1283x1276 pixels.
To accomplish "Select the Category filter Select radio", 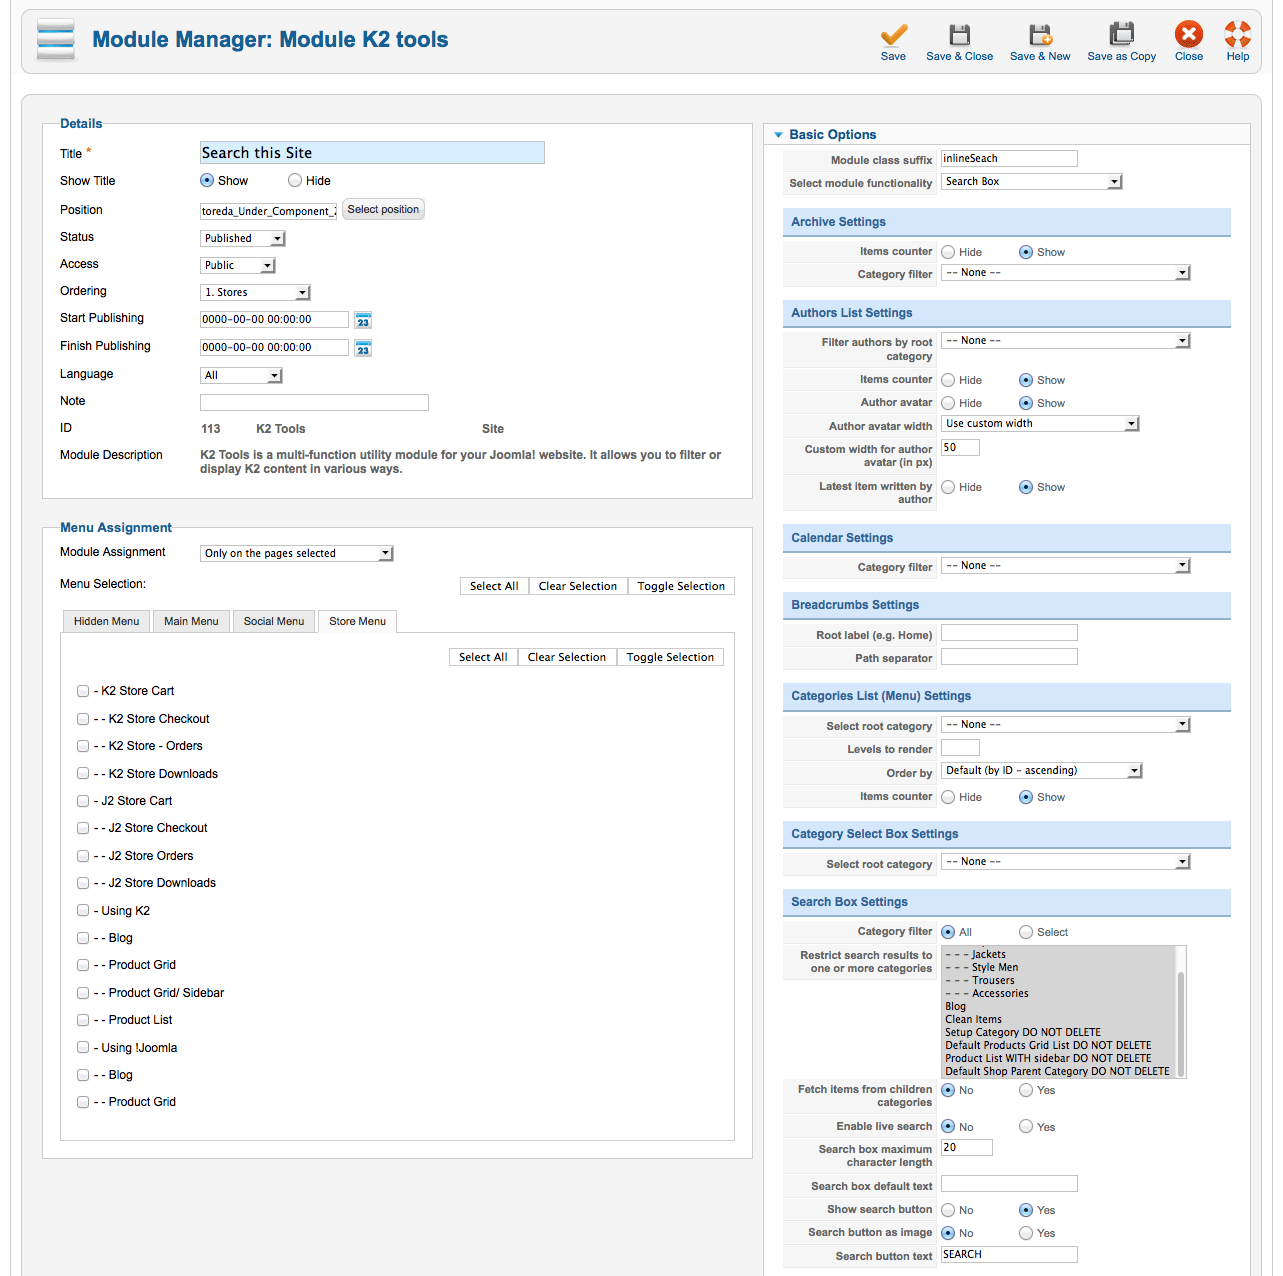I will (1026, 932).
